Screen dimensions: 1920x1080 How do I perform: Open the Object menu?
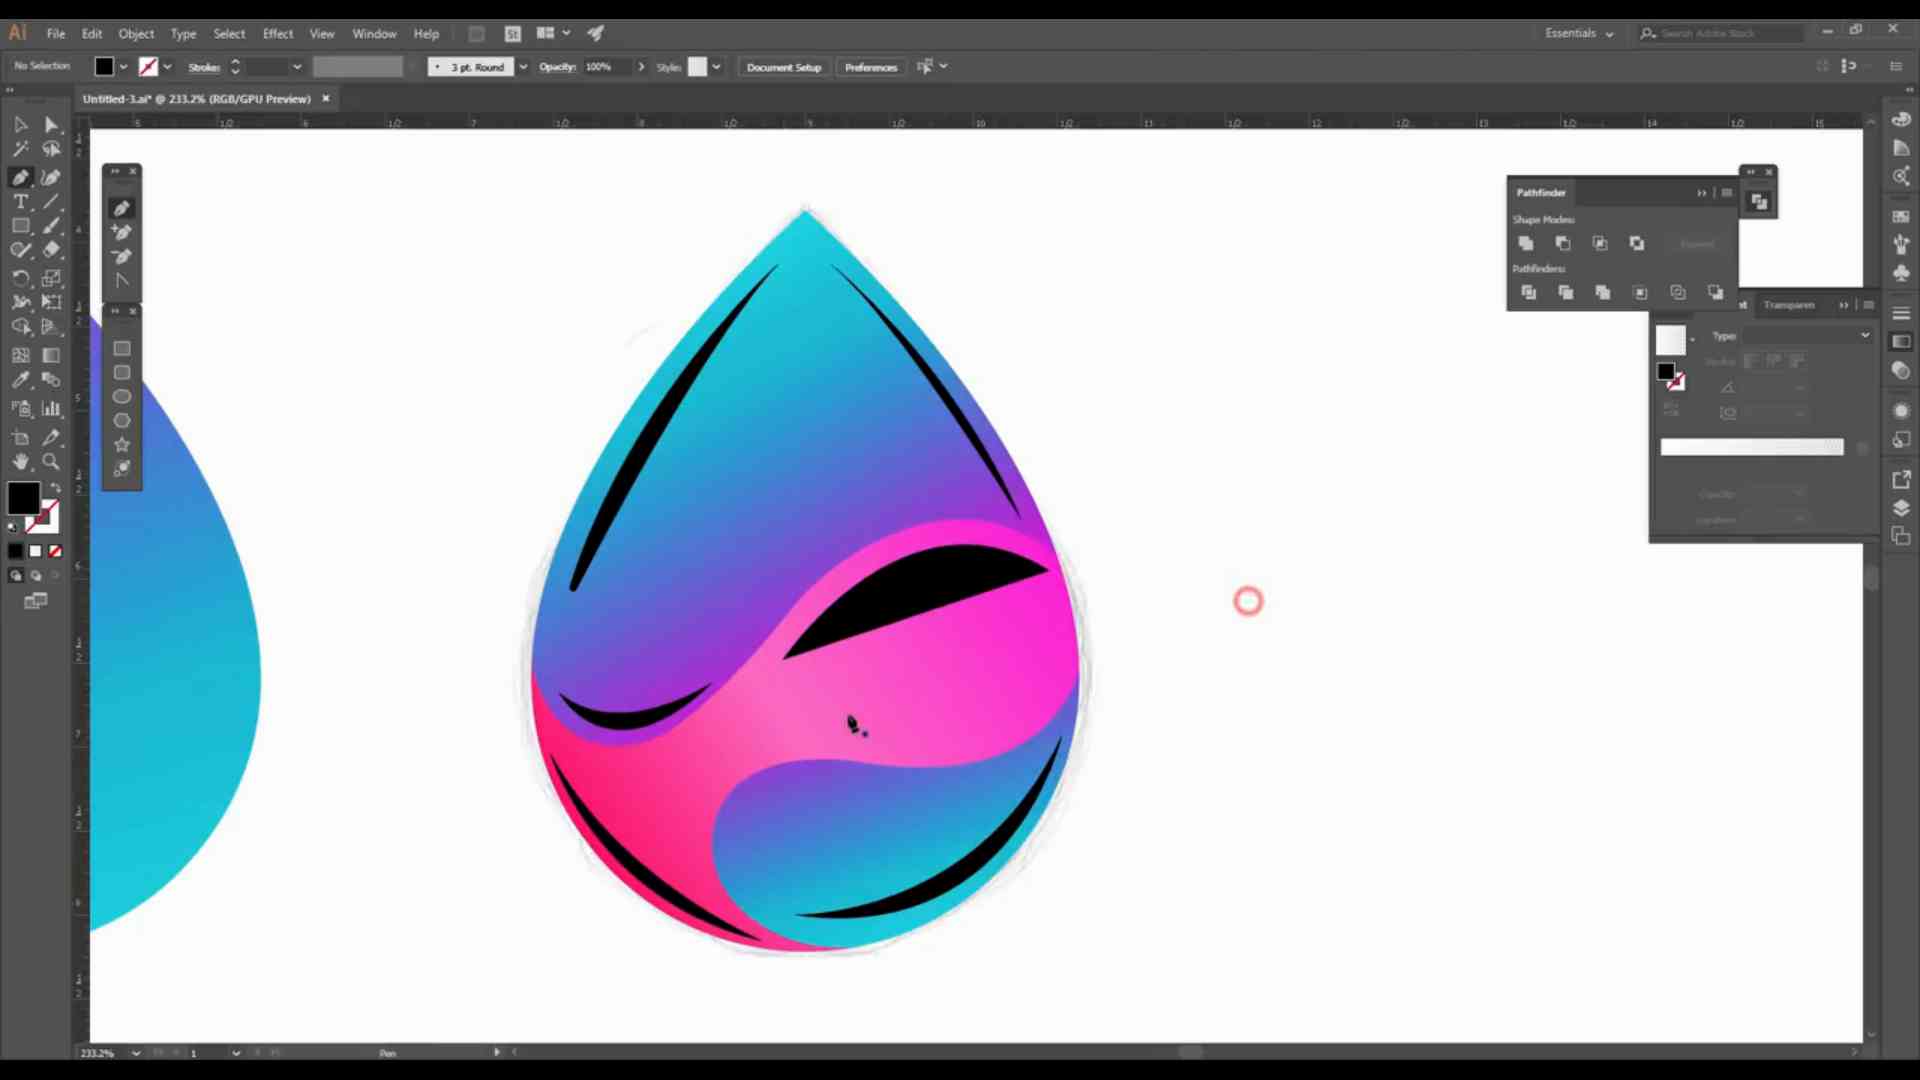click(x=136, y=33)
